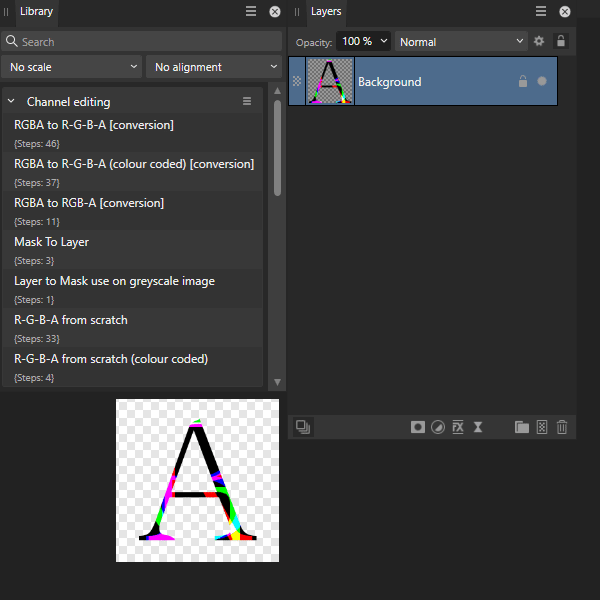Select R-G-B-A from scratch (colour coded) macro
The height and width of the screenshot is (600, 600).
point(132,367)
